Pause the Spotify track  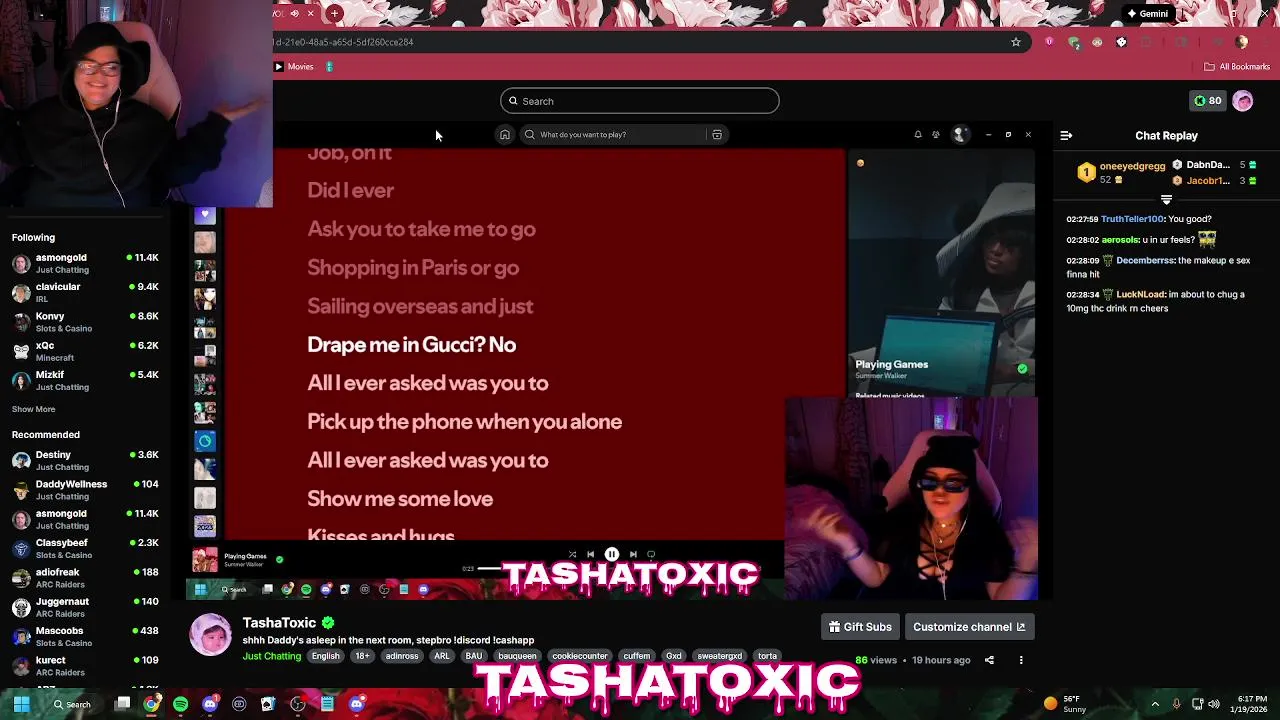point(612,554)
